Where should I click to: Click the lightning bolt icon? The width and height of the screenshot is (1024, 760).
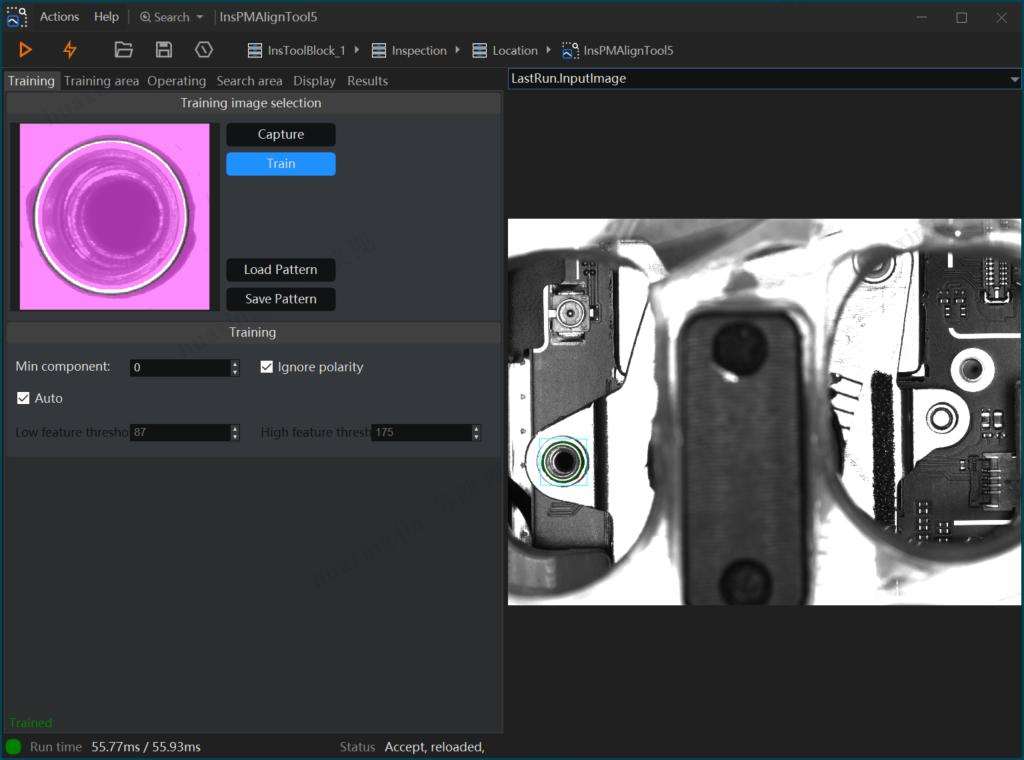69,50
